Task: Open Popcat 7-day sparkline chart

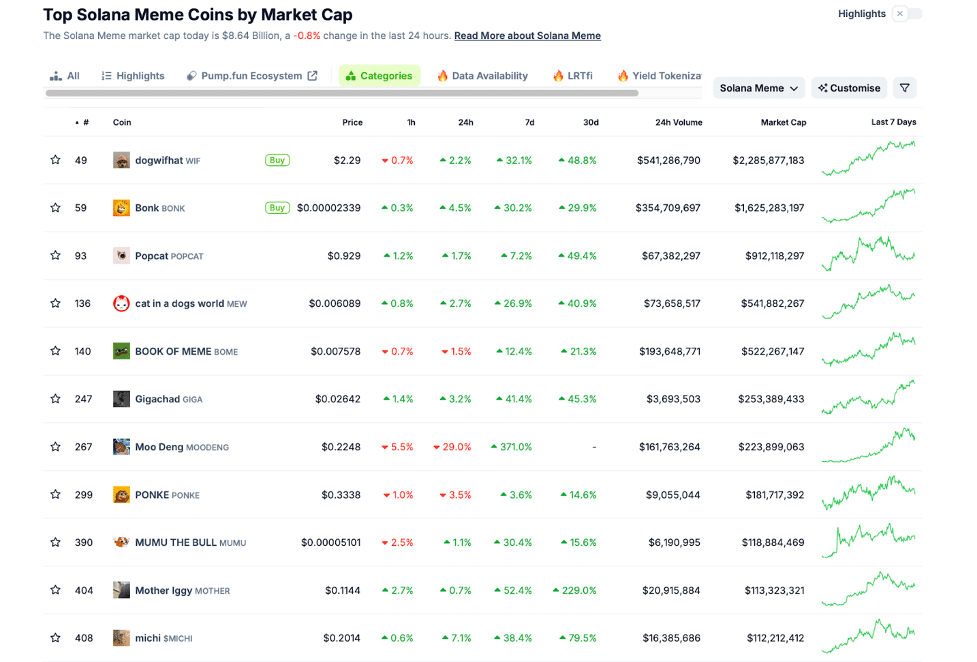Action: tap(869, 254)
